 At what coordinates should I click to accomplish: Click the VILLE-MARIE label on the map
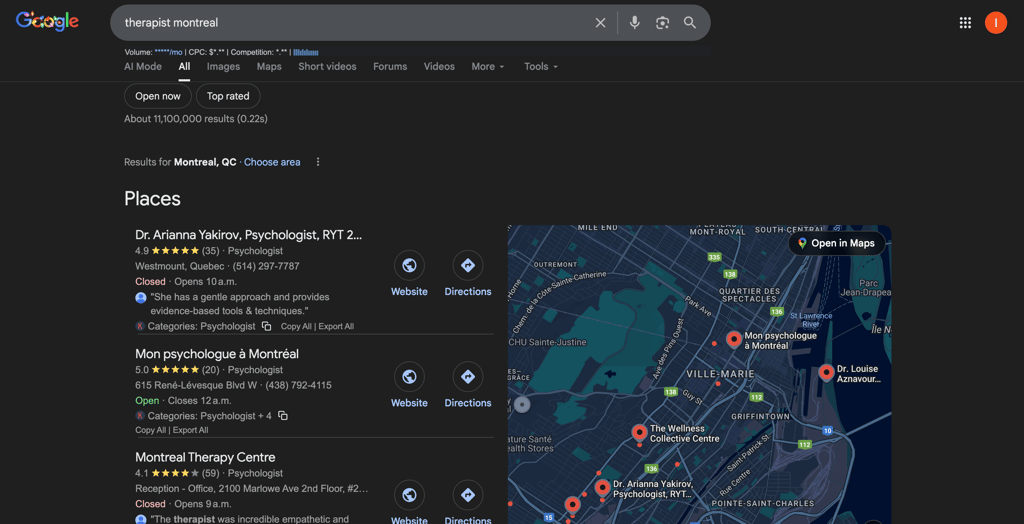point(720,374)
